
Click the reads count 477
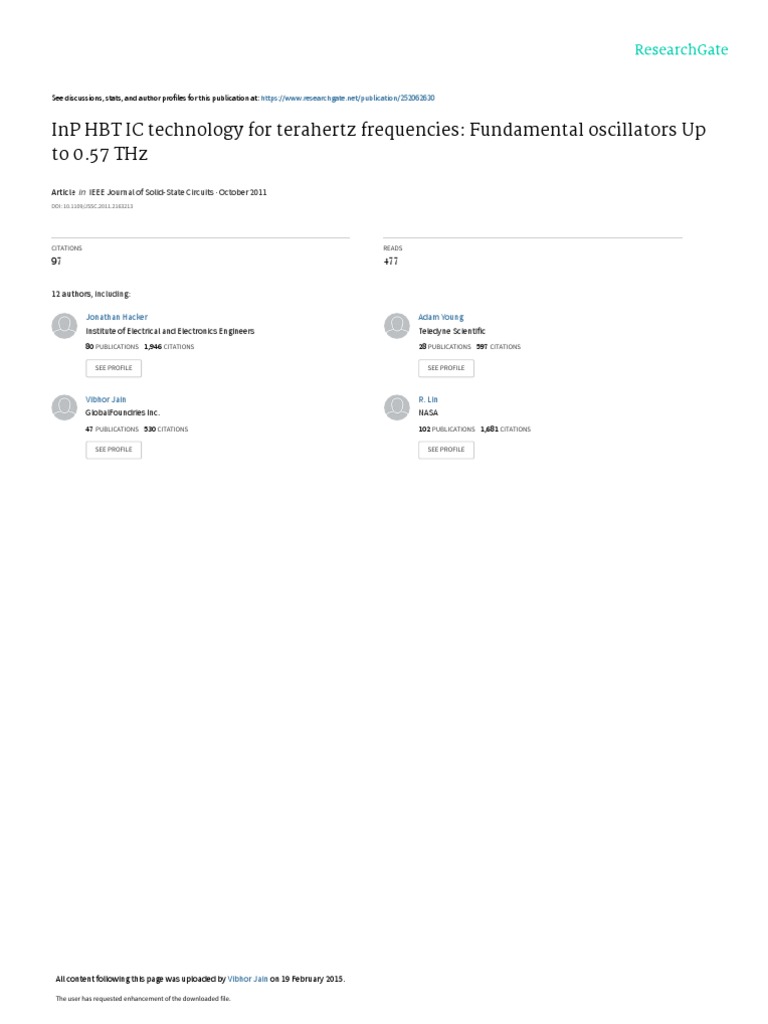390,261
